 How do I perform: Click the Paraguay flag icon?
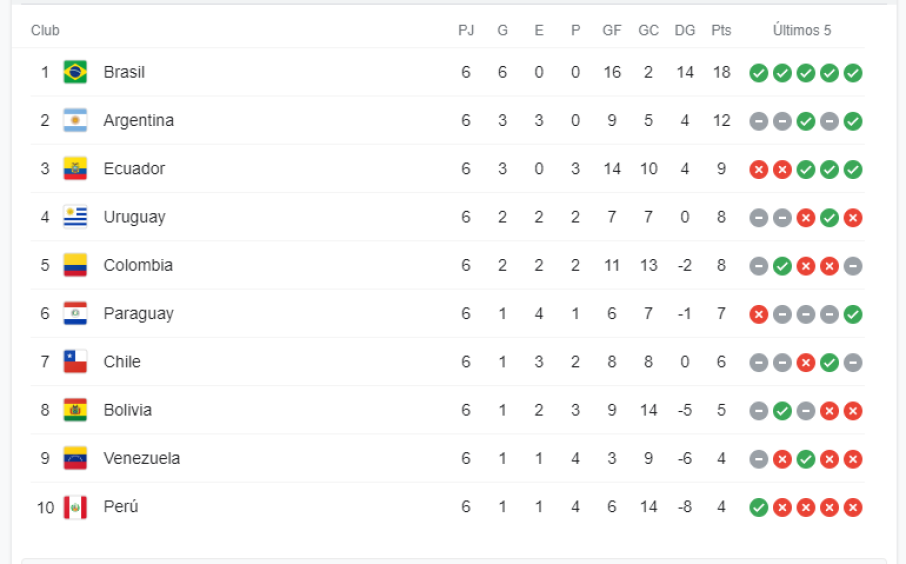pyautogui.click(x=75, y=313)
